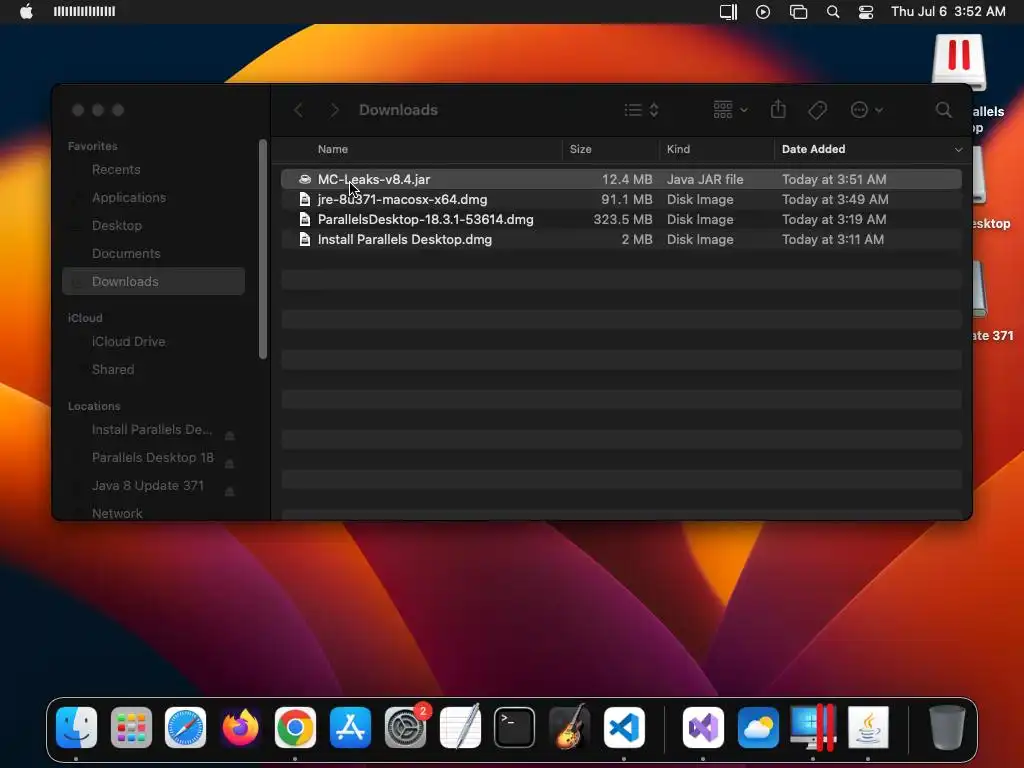Sort files by the Size column
Screen dimensions: 1024x768
click(x=581, y=150)
